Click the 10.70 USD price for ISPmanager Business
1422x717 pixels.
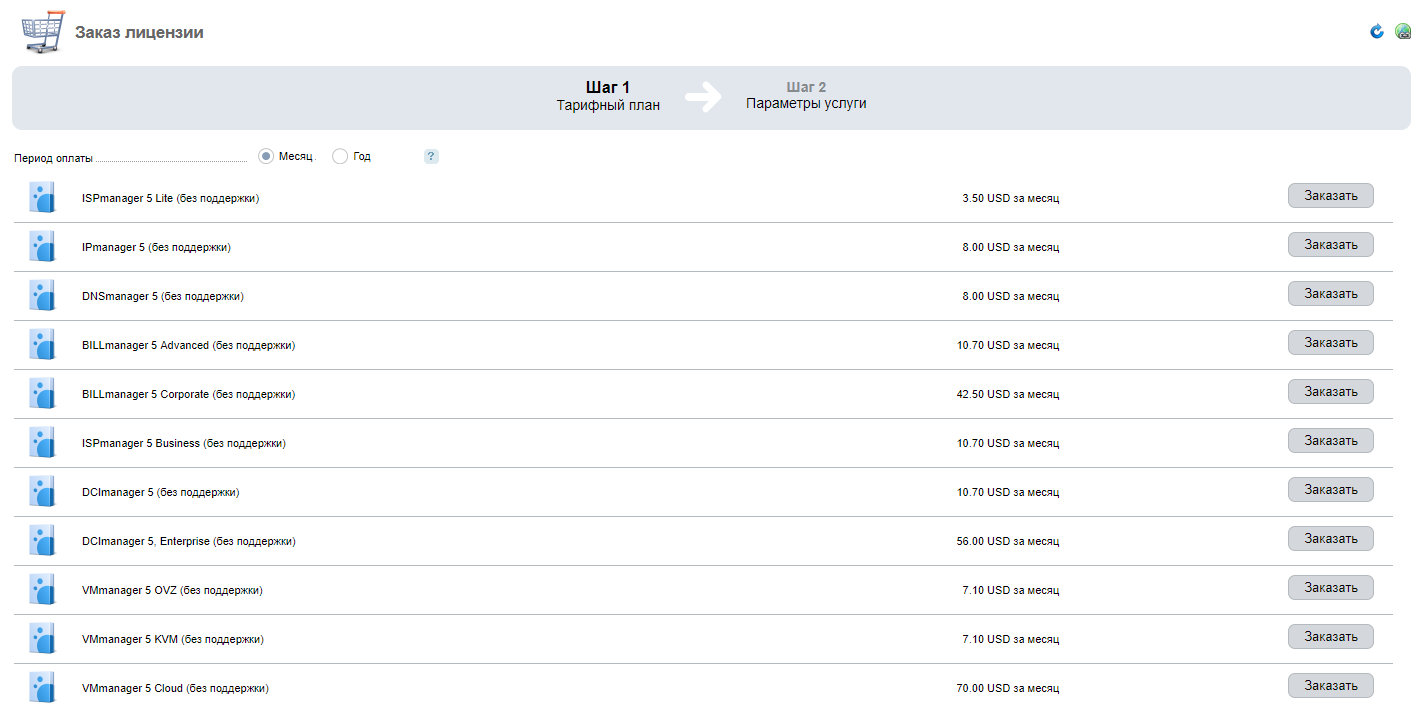1008,443
